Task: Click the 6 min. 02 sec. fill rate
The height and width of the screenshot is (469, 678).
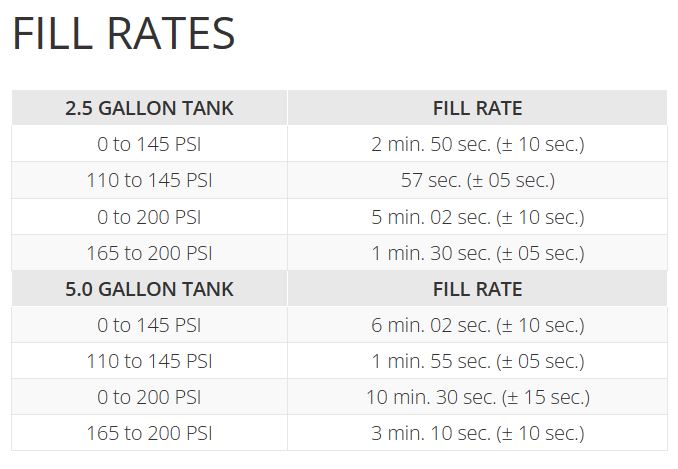Action: point(477,325)
